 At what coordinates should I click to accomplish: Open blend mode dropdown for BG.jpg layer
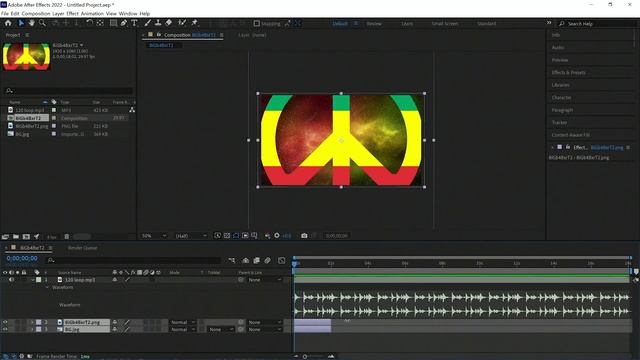click(x=182, y=329)
